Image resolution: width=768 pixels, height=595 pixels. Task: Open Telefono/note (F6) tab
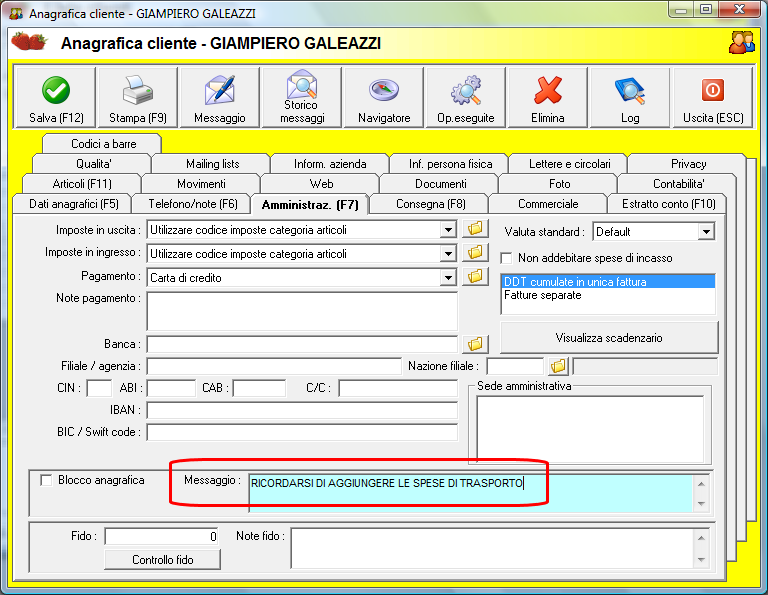193,204
